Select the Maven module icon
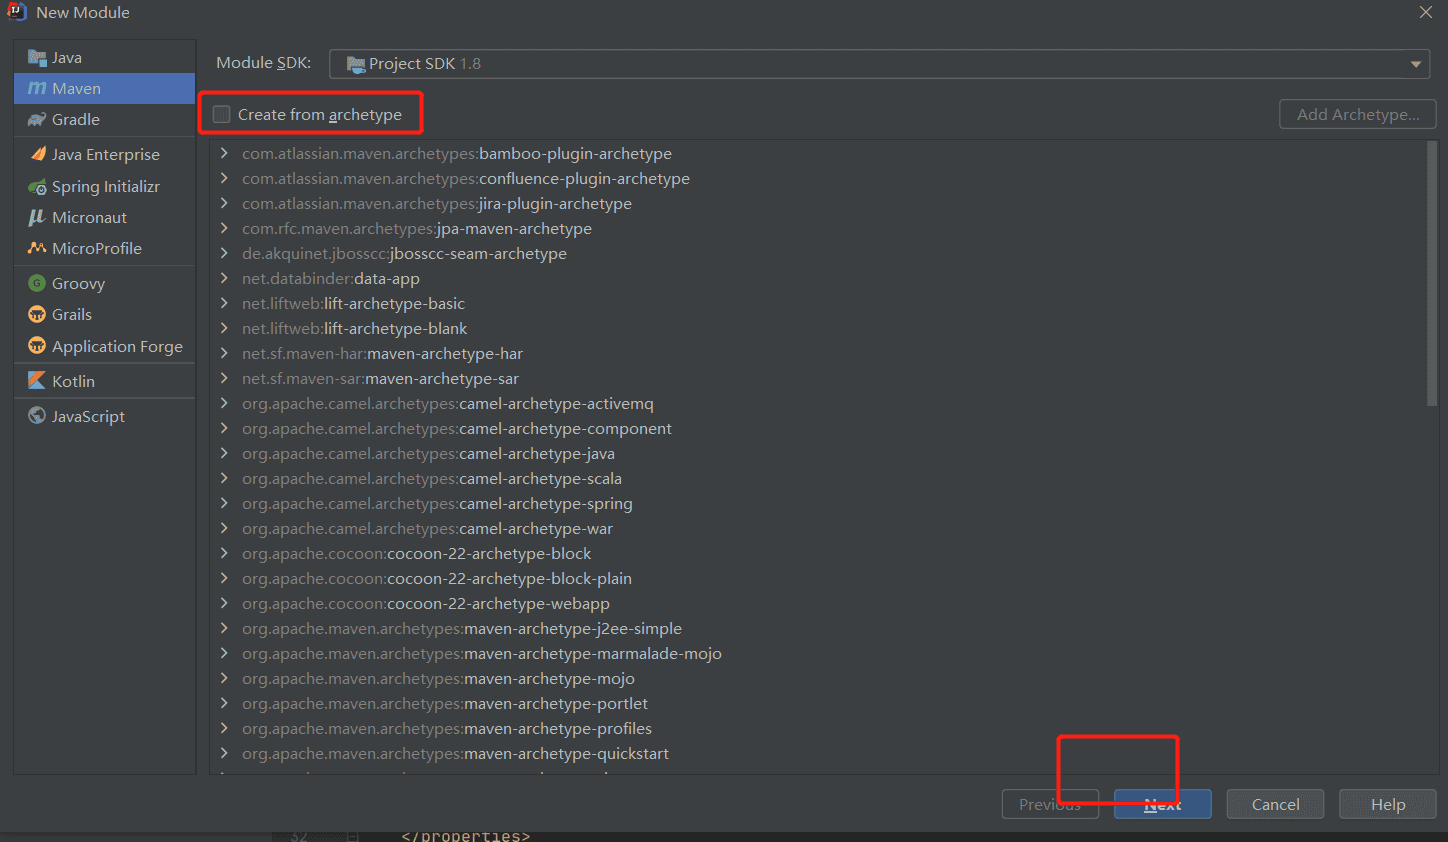The height and width of the screenshot is (842, 1448). (37, 89)
